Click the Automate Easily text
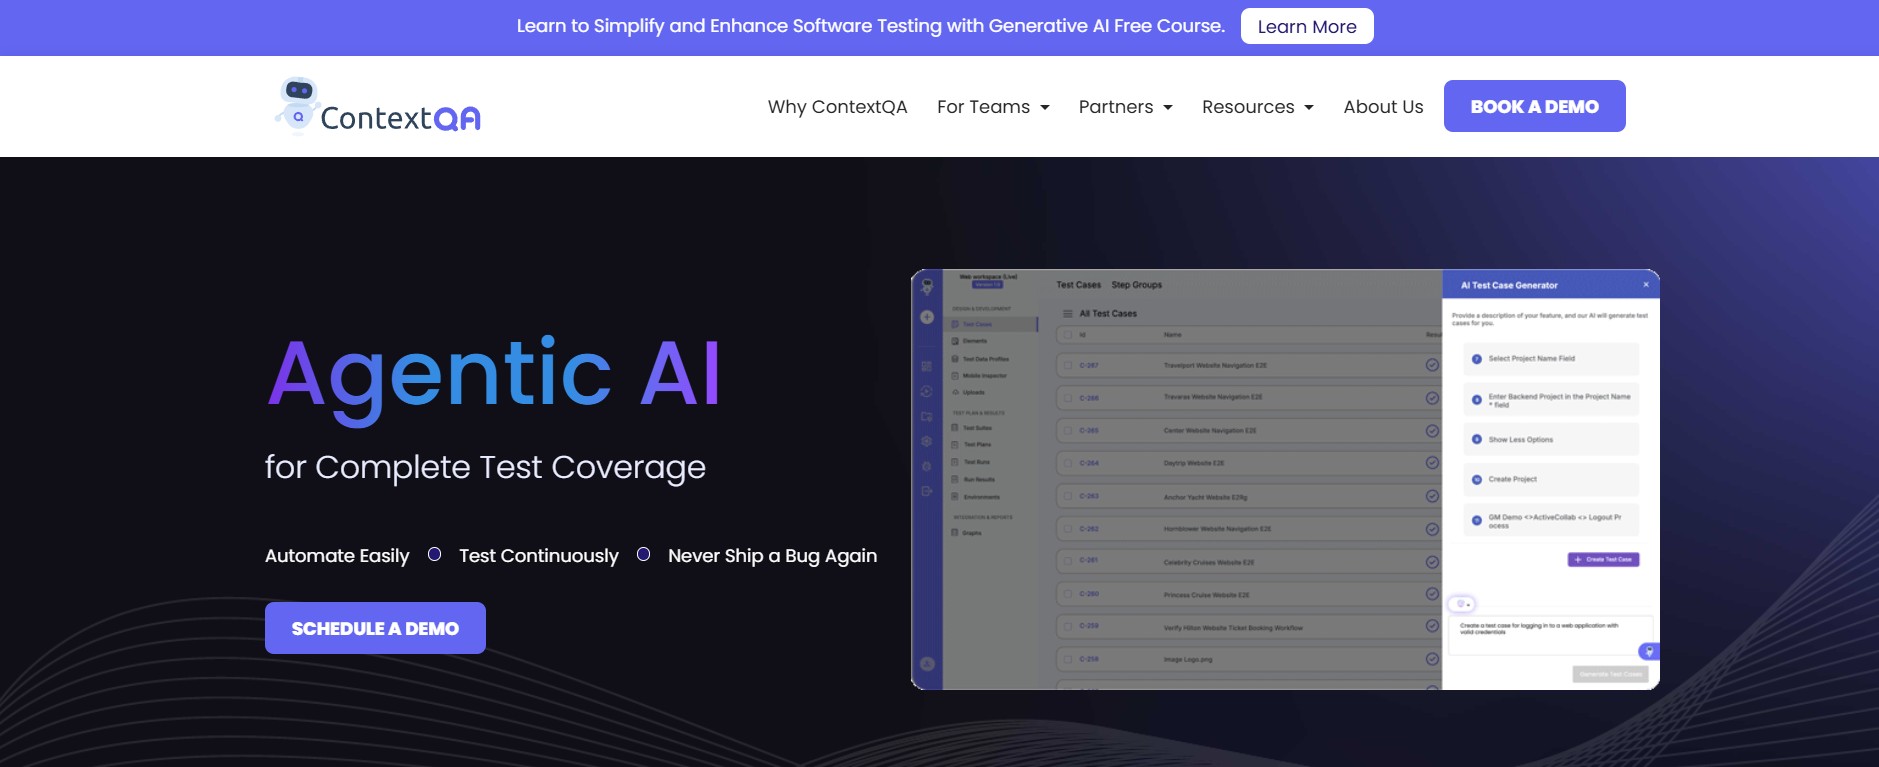1879x767 pixels. (337, 555)
